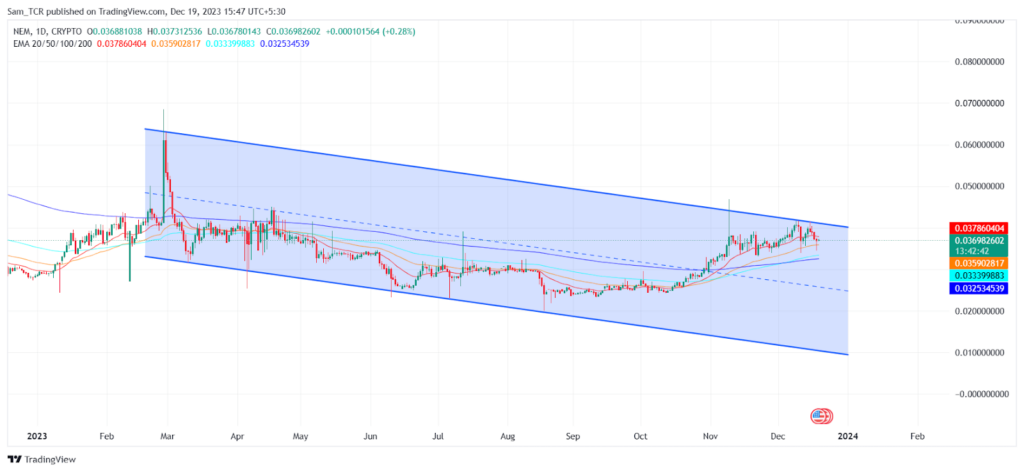Viewport: 1024px width, 472px height.
Task: Select the channel's upper blue trendline
Action: 496,178
